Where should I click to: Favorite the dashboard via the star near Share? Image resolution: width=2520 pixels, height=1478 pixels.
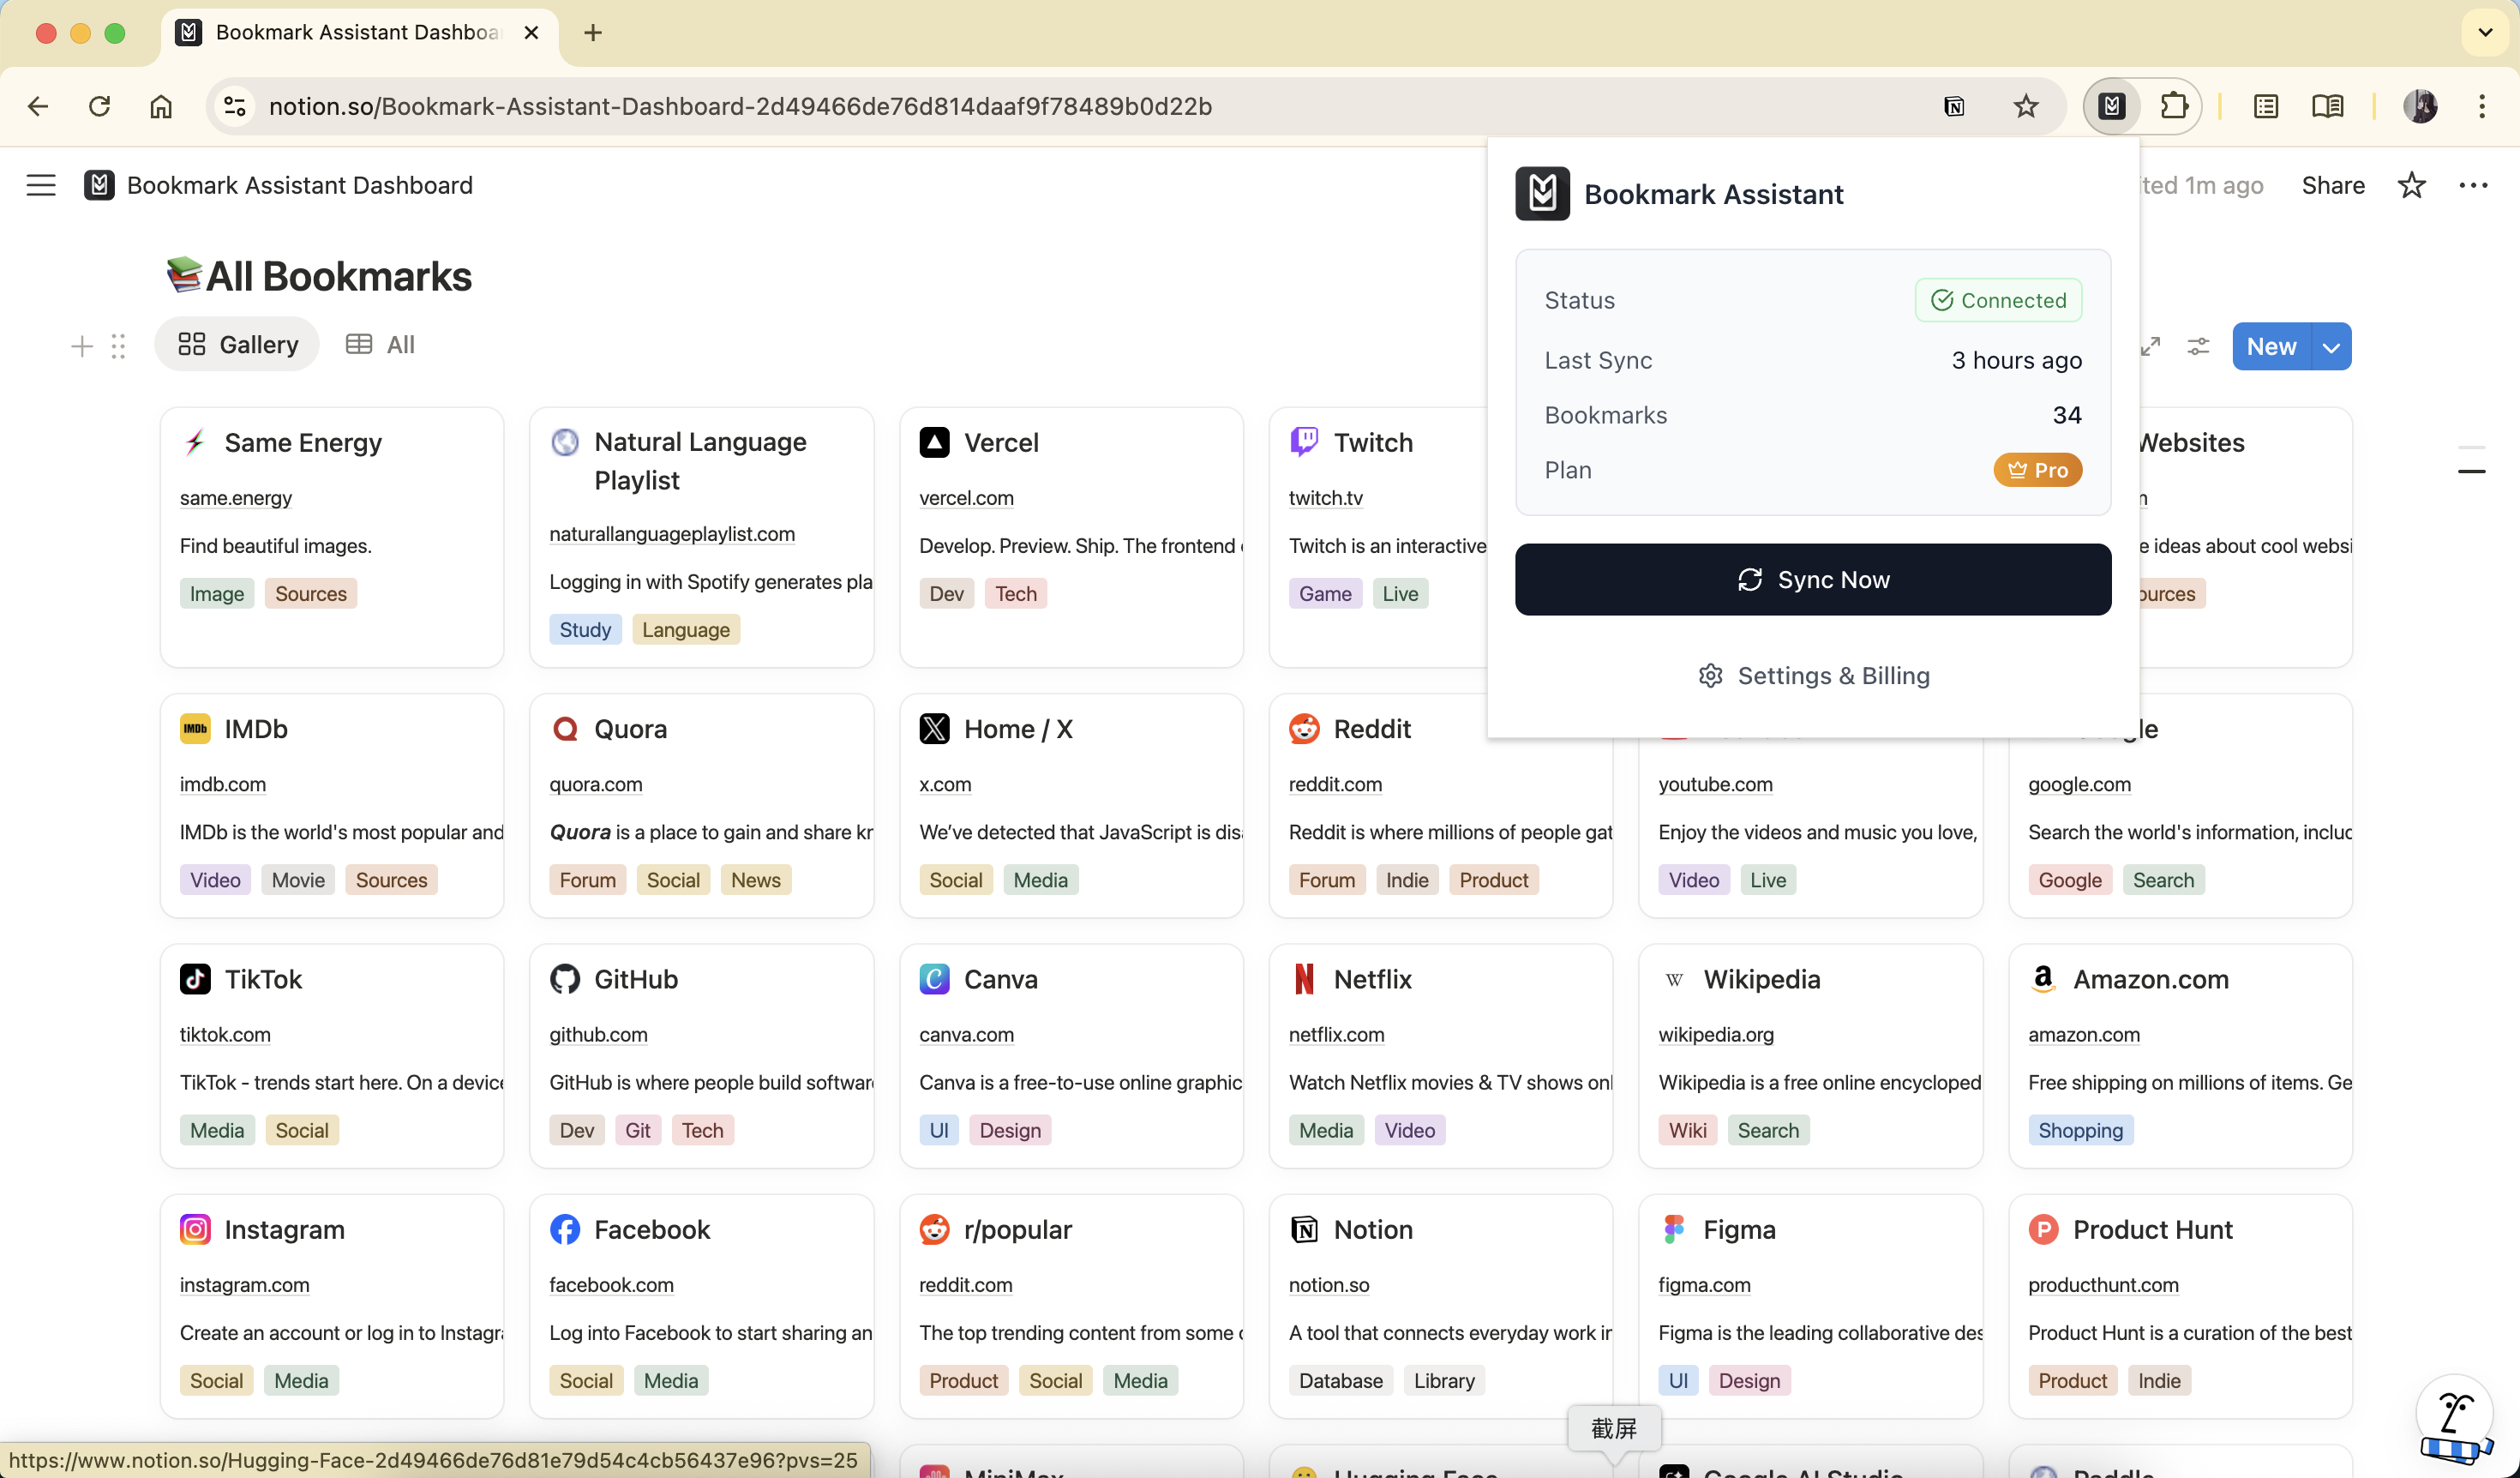tap(2412, 185)
